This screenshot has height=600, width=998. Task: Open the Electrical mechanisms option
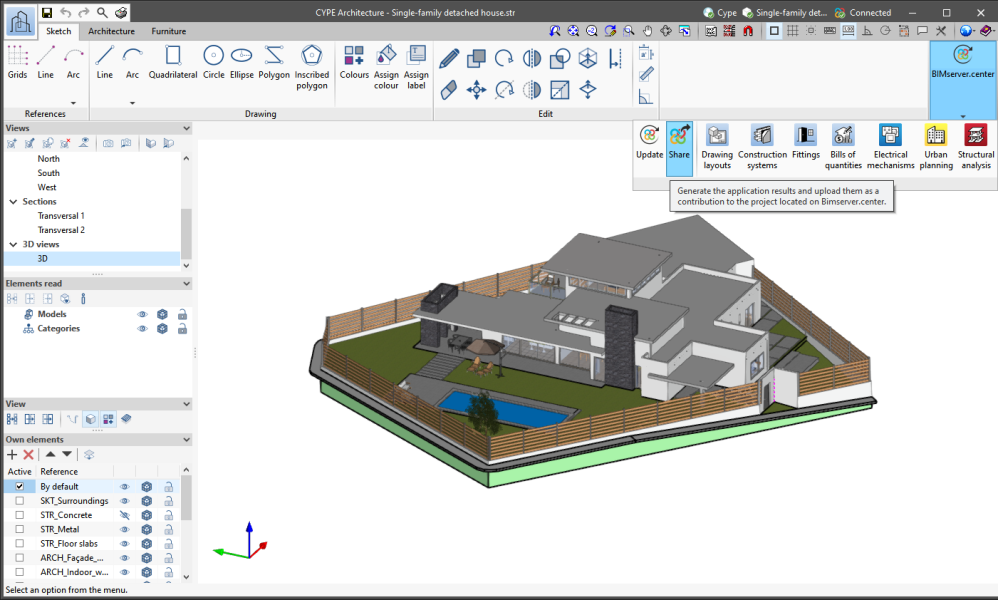(890, 146)
